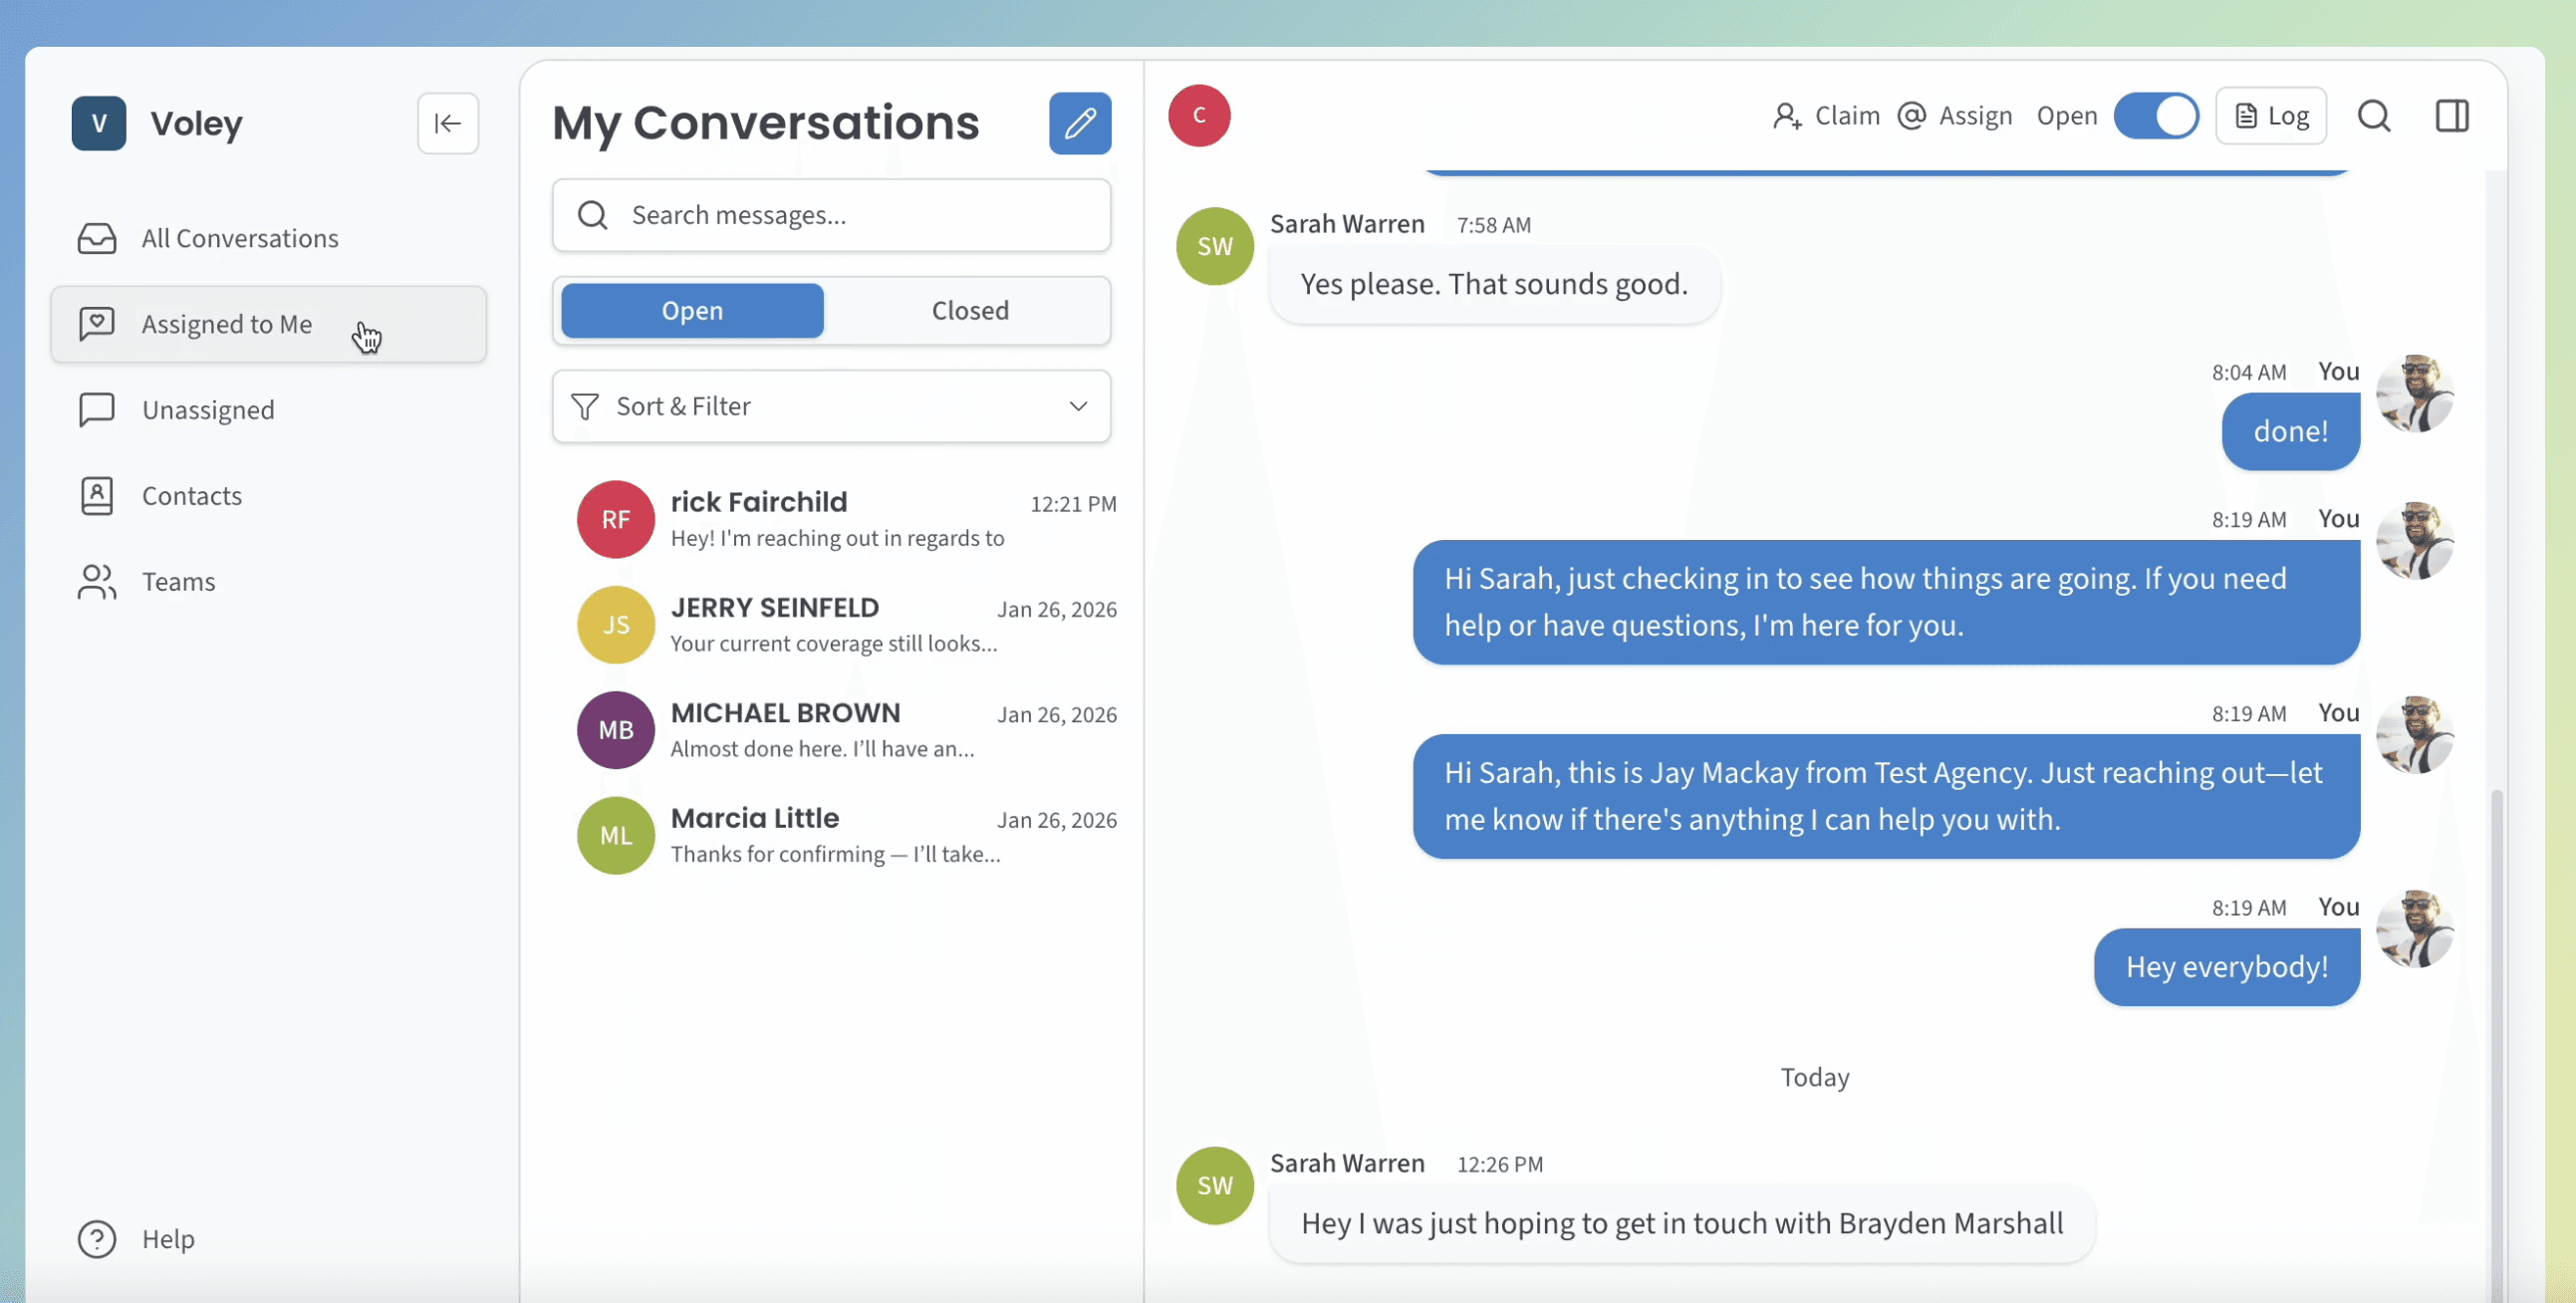This screenshot has height=1303, width=2576.
Task: Click the Assign @ icon
Action: (1911, 116)
